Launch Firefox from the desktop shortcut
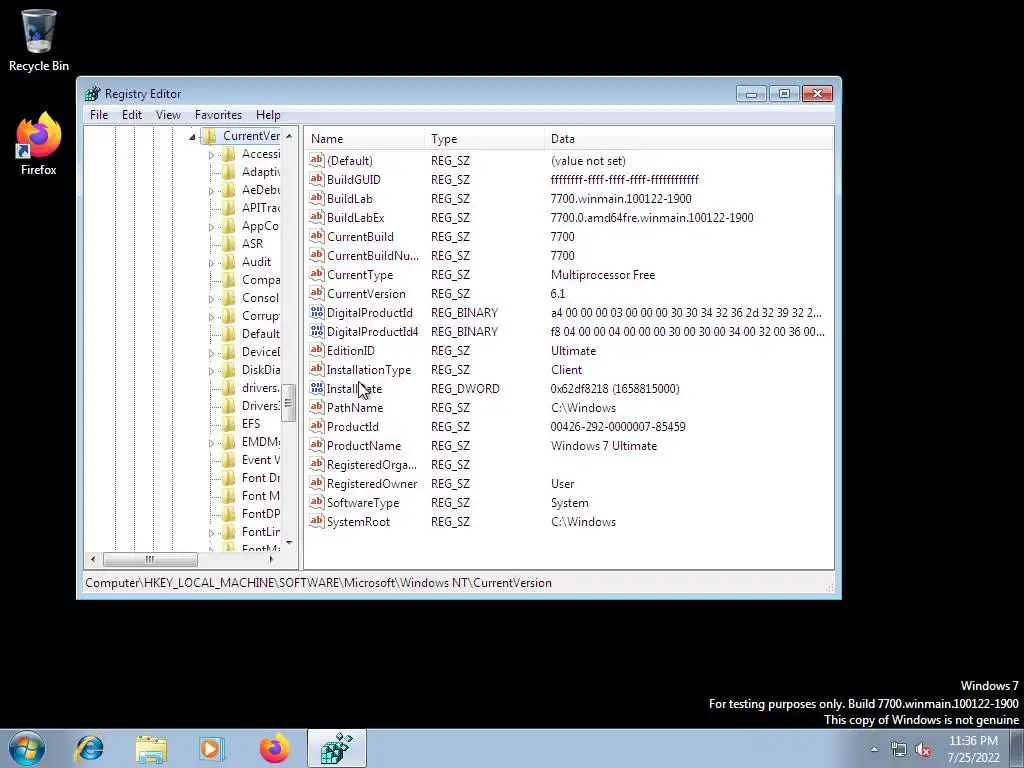The image size is (1024, 768). click(39, 144)
